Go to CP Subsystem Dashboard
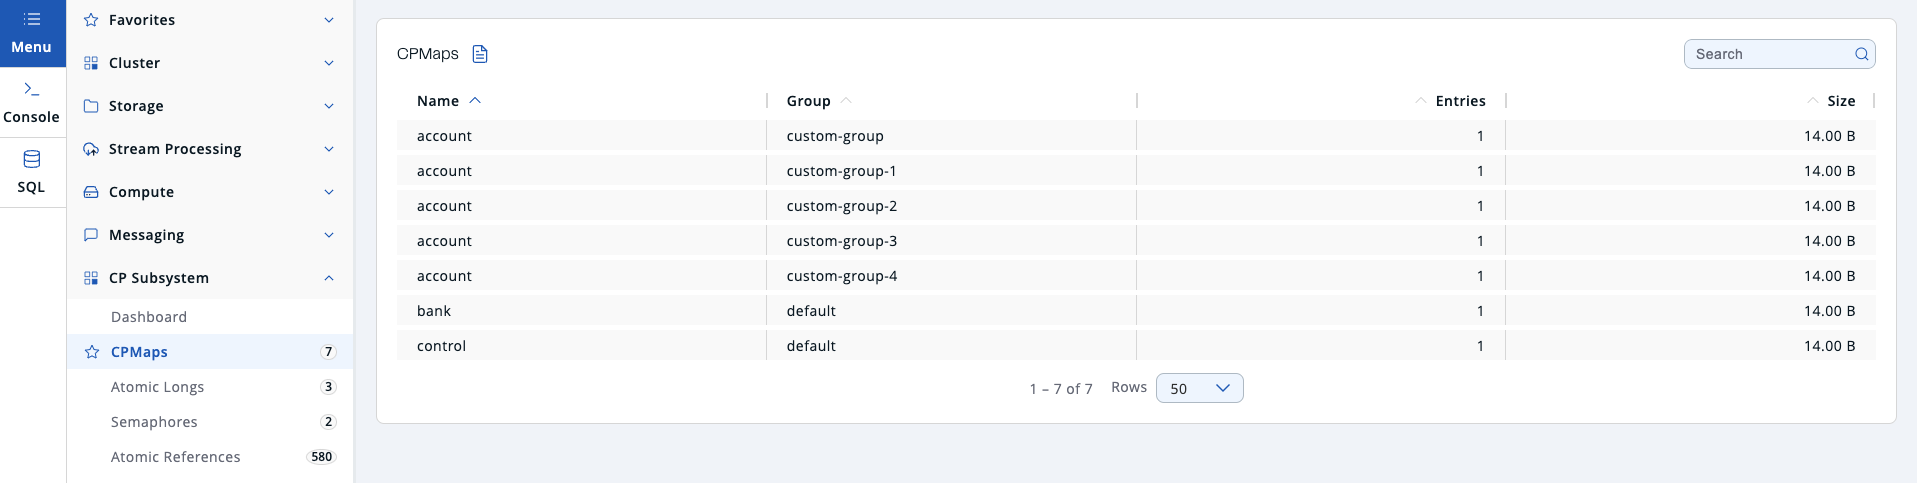1917x483 pixels. pyautogui.click(x=149, y=317)
